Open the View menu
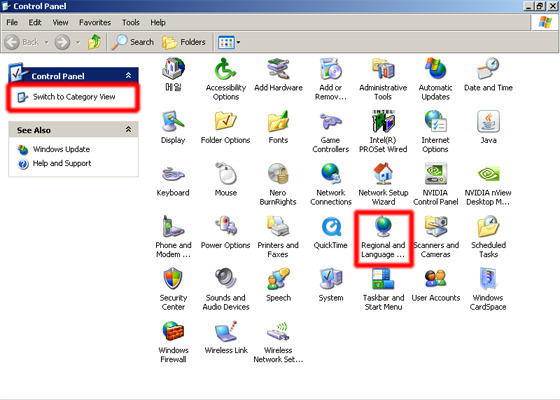 tap(60, 22)
